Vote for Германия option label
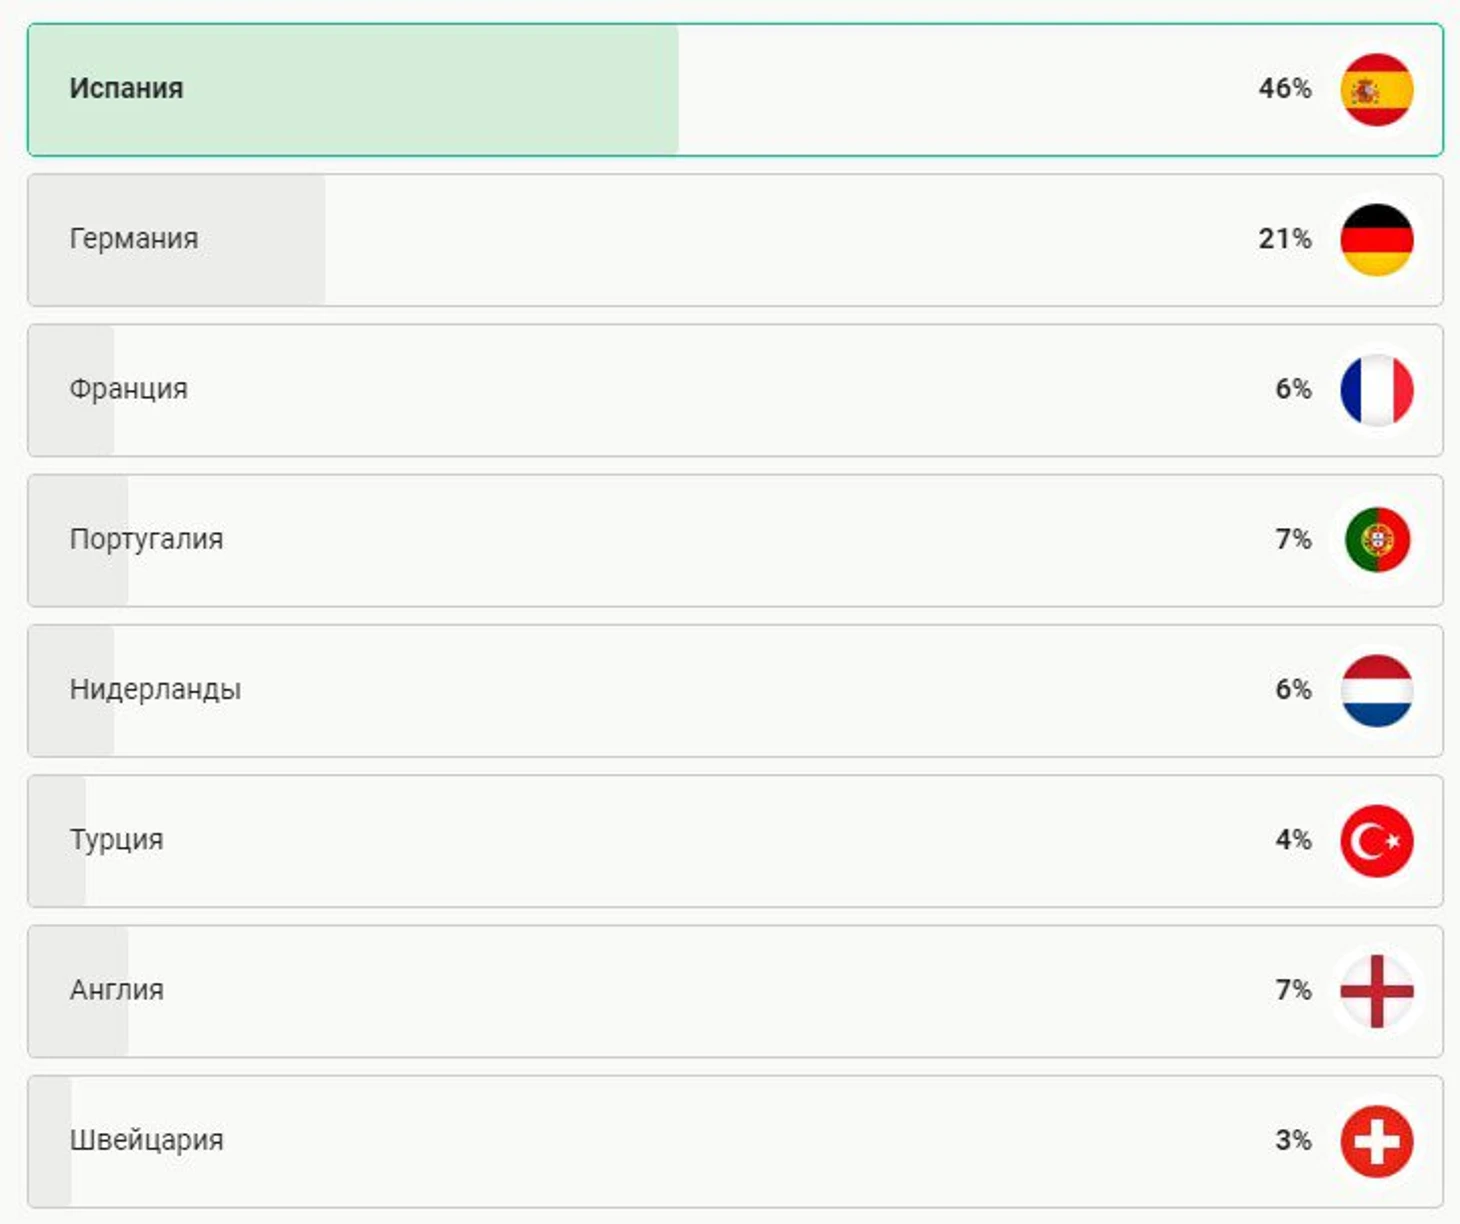 coord(134,239)
